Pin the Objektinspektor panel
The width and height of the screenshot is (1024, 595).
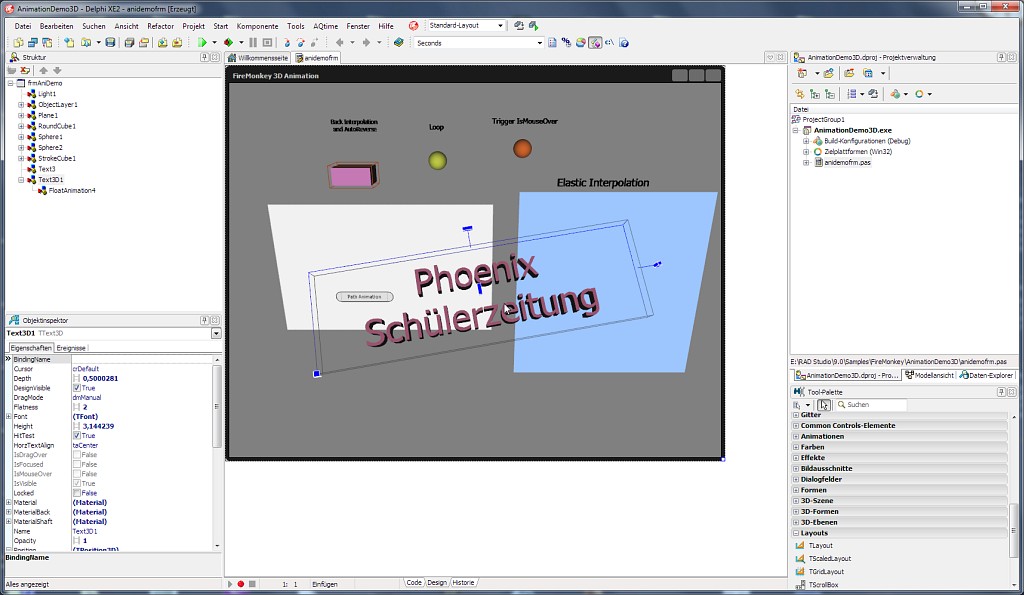(x=204, y=320)
